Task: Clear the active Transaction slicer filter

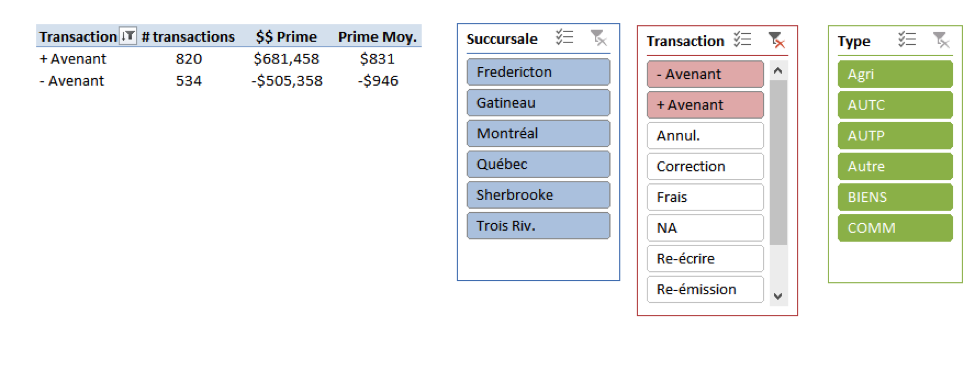Action: [x=777, y=40]
